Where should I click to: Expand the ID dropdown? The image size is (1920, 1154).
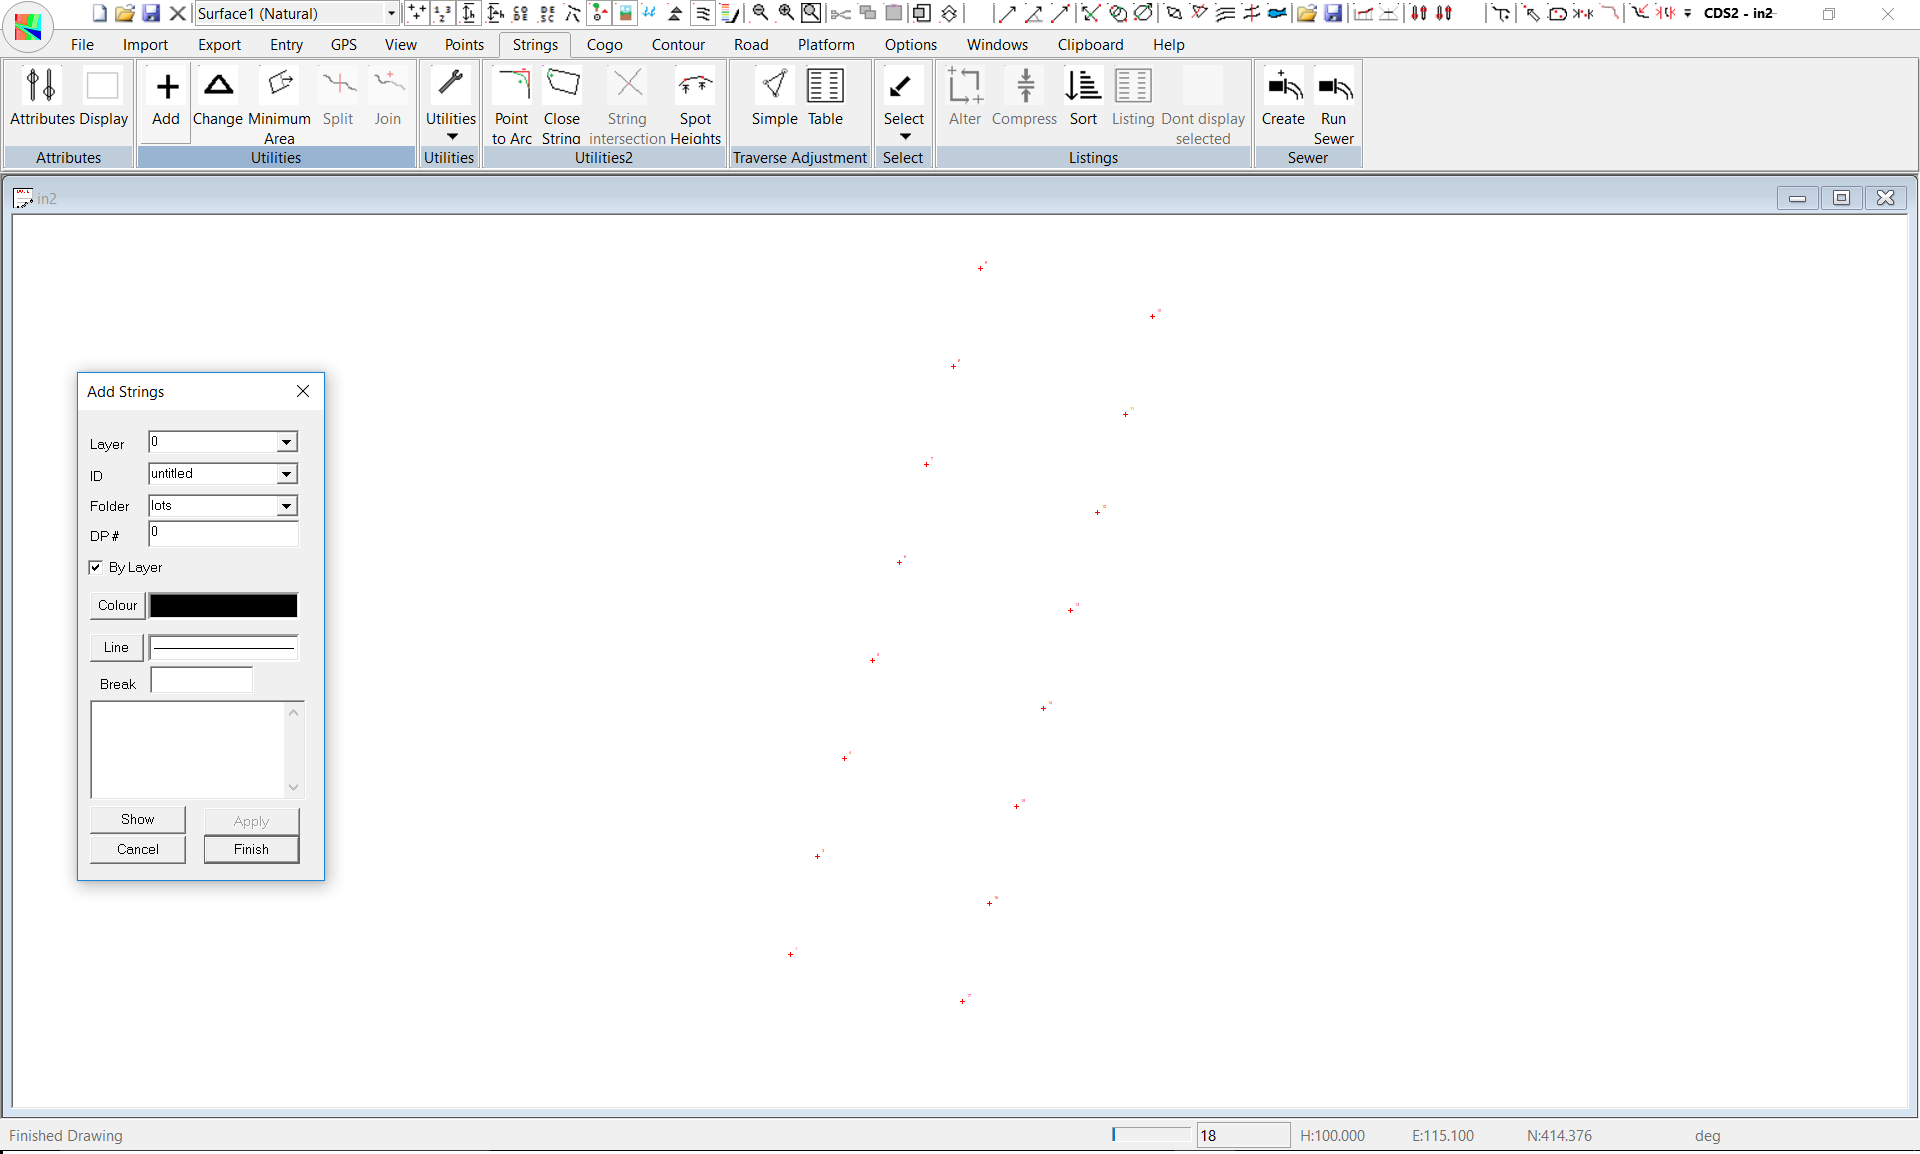tap(287, 474)
